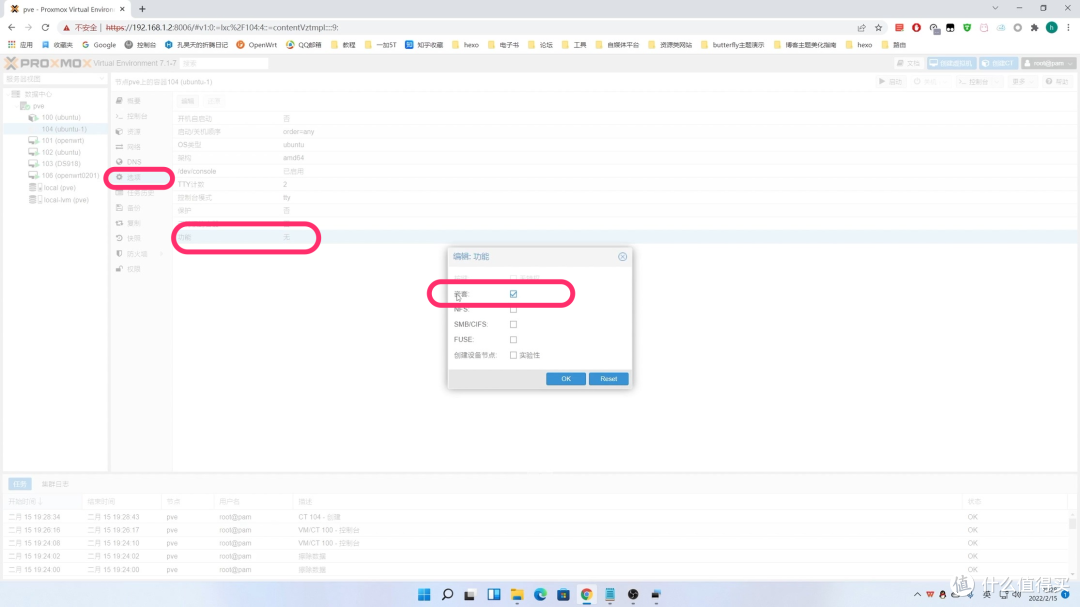
Task: Open the OpenWrt bookmark
Action: (256, 45)
